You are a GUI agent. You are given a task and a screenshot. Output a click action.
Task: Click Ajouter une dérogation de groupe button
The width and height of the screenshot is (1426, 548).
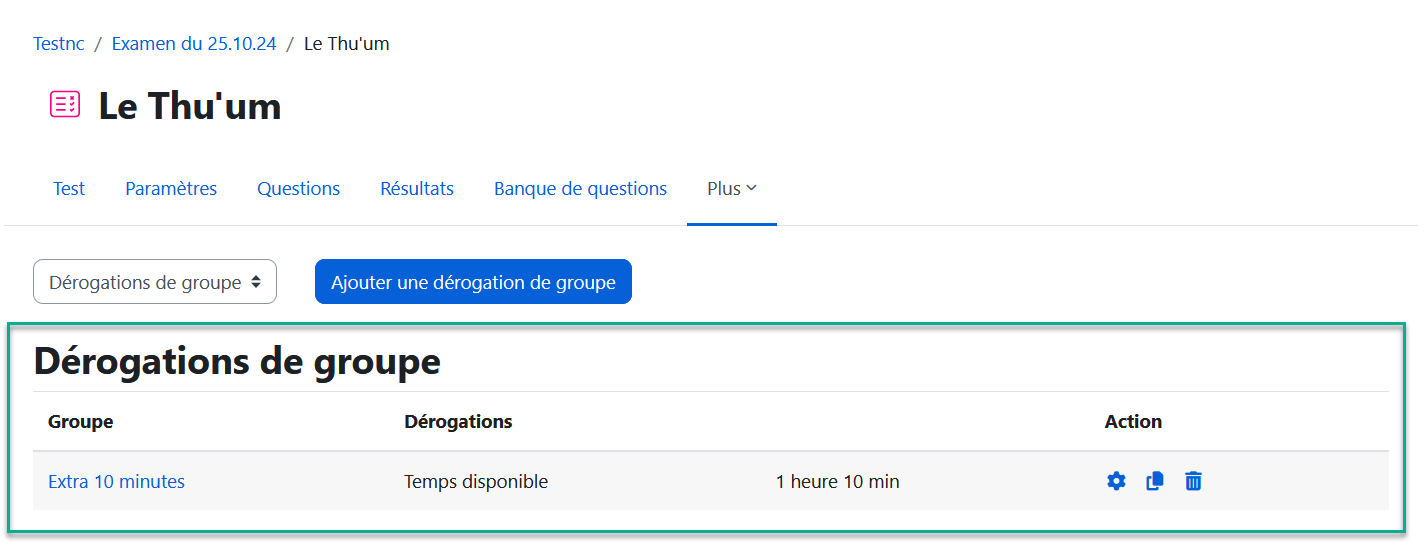coord(473,283)
